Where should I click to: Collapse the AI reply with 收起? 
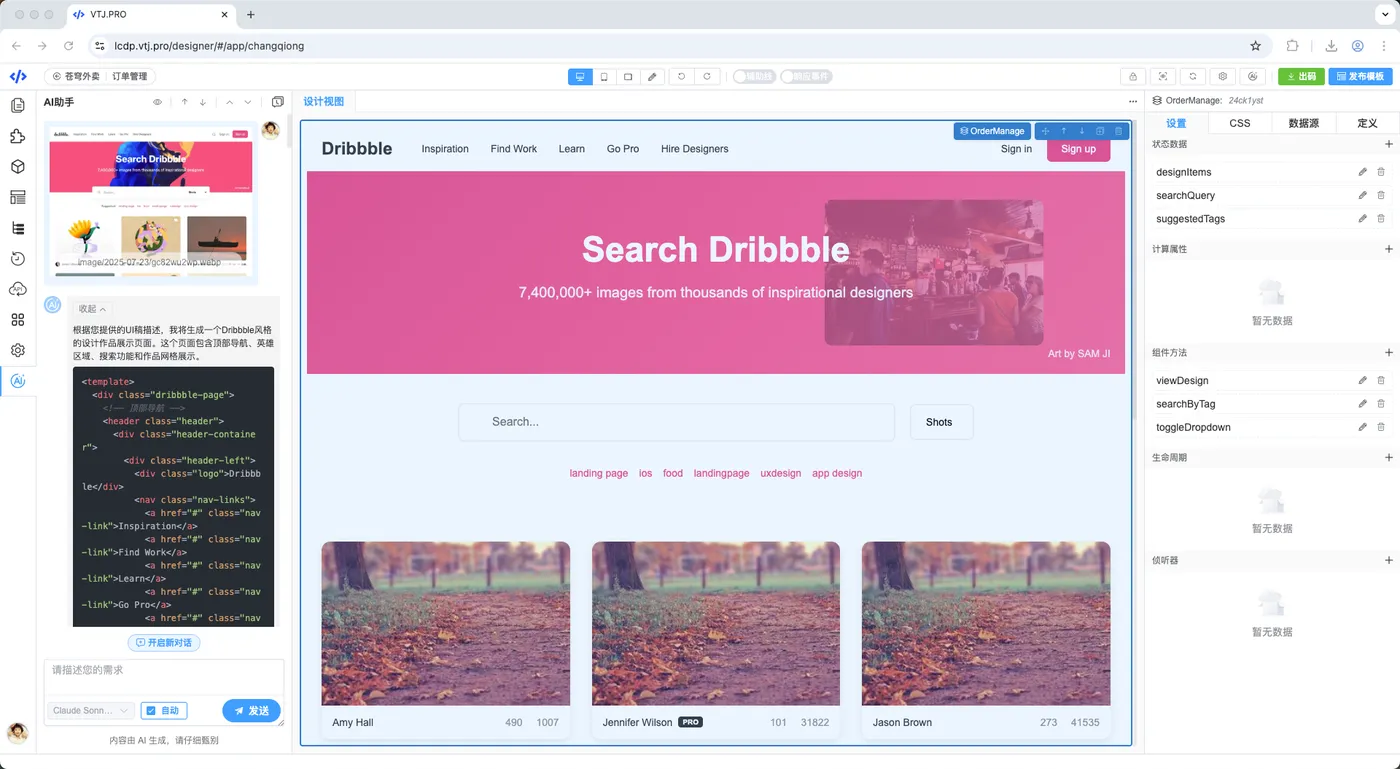[92, 309]
